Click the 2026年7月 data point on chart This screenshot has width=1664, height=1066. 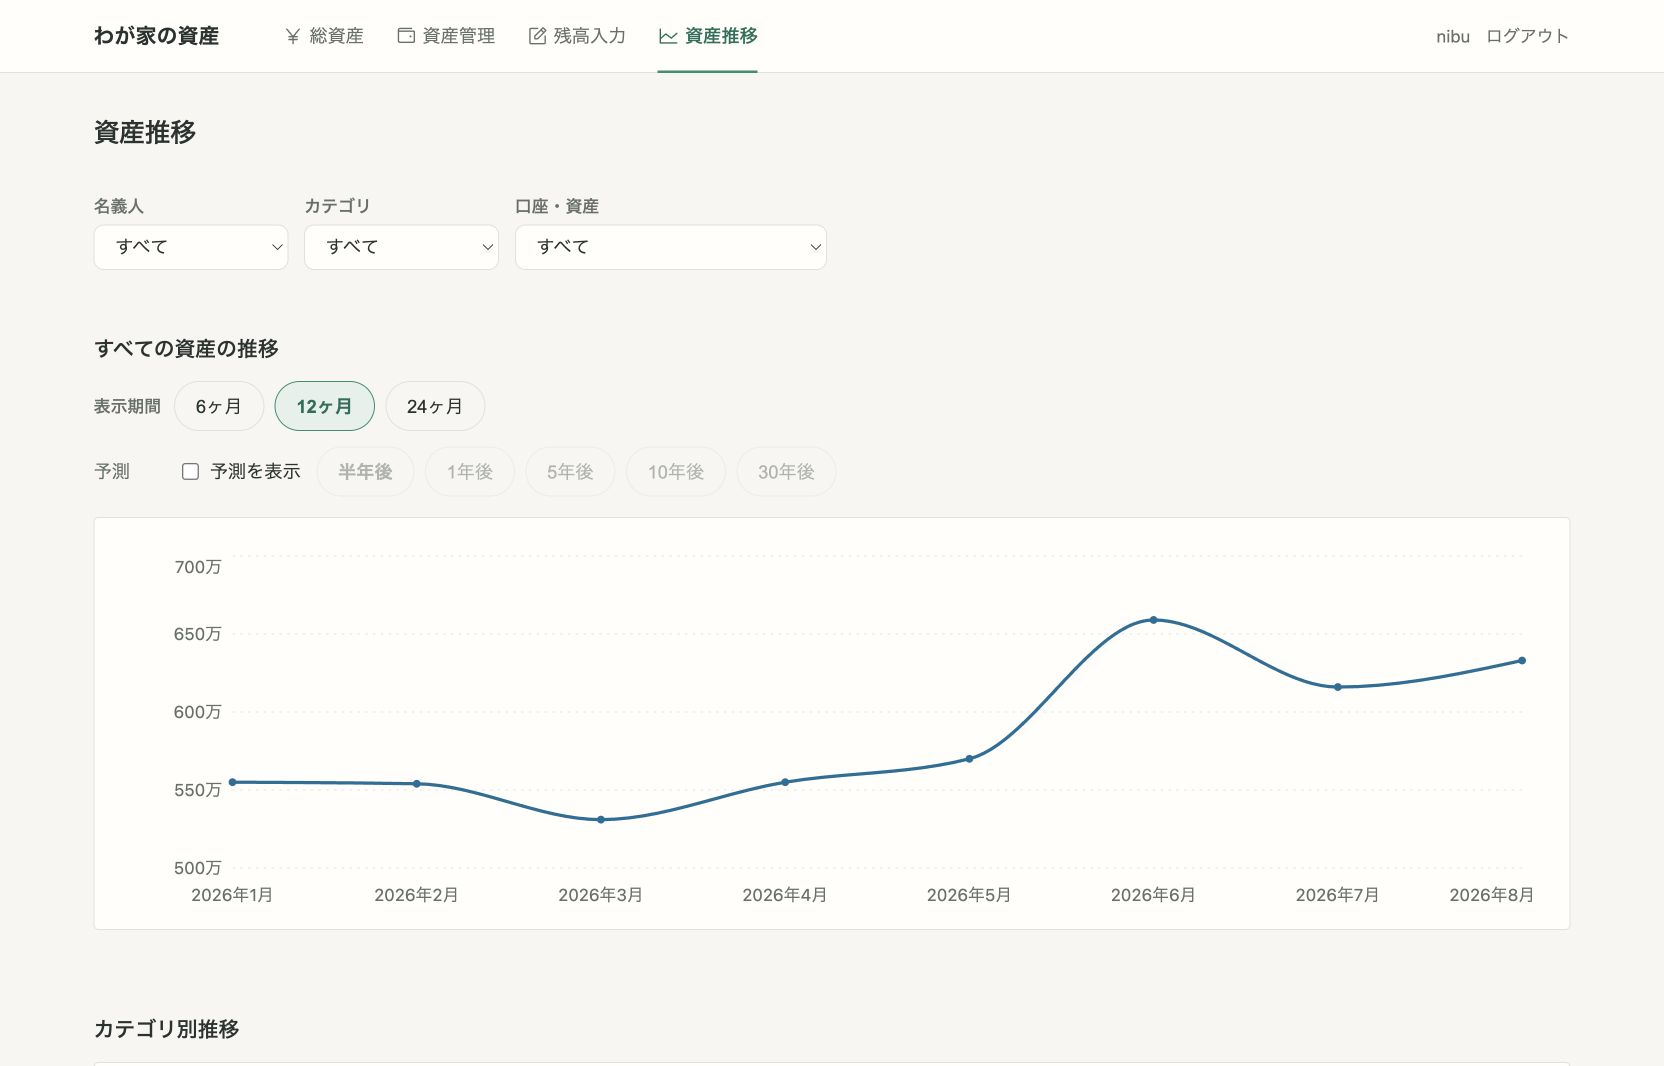click(1338, 687)
